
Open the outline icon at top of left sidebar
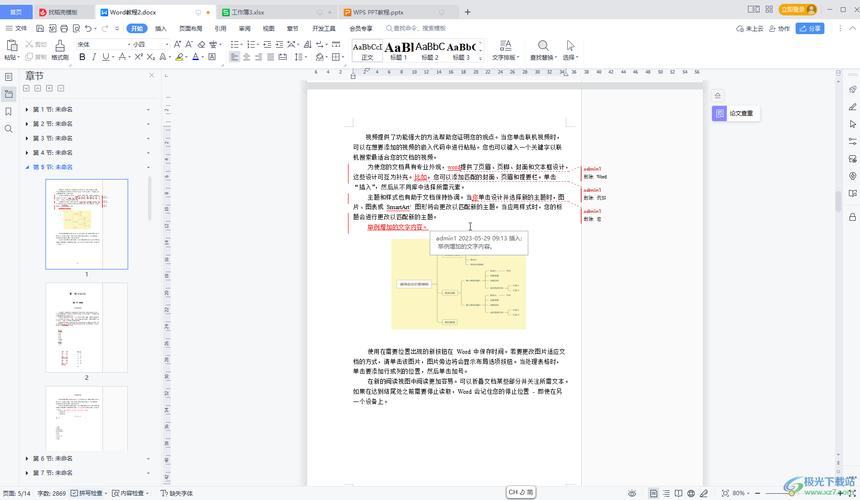(8, 77)
